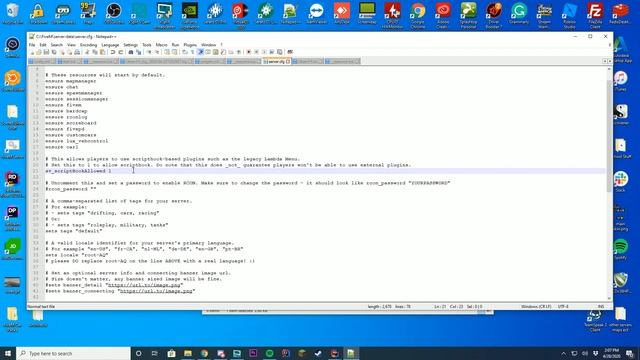Start macro recording with the Record icon
Viewport: 640px width, 360px height.
click(249, 52)
